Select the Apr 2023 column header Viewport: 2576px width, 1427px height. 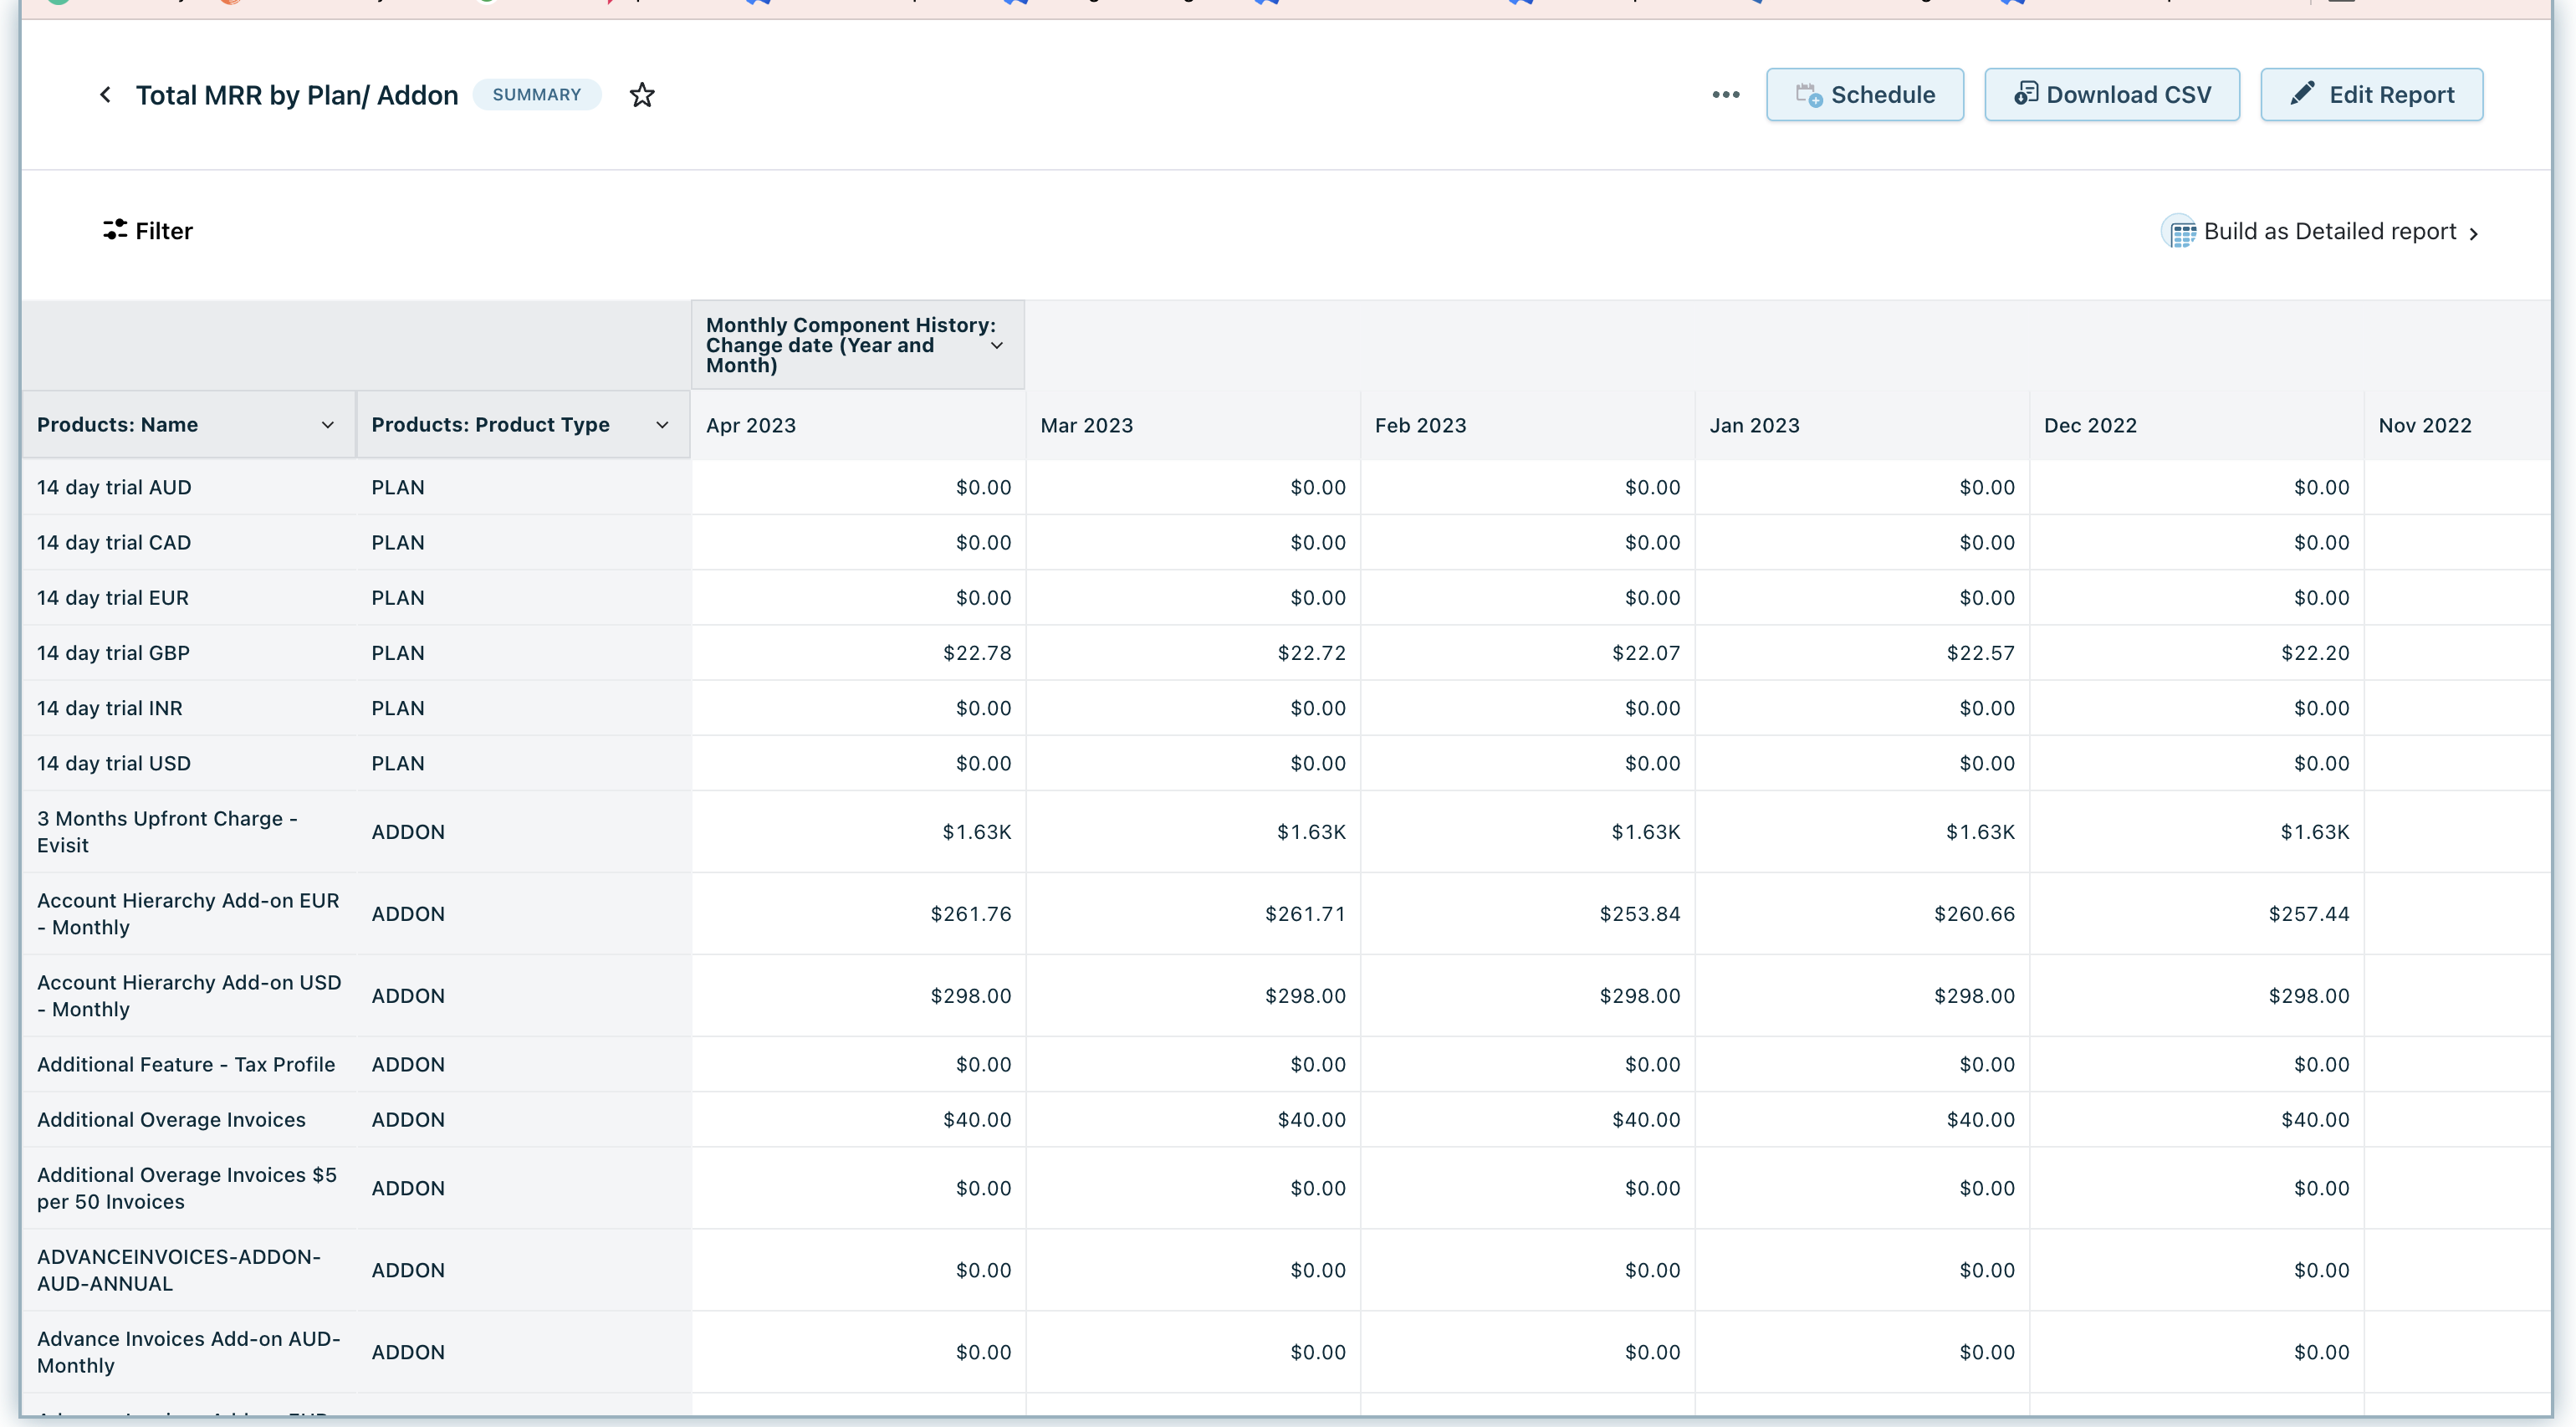pos(751,426)
